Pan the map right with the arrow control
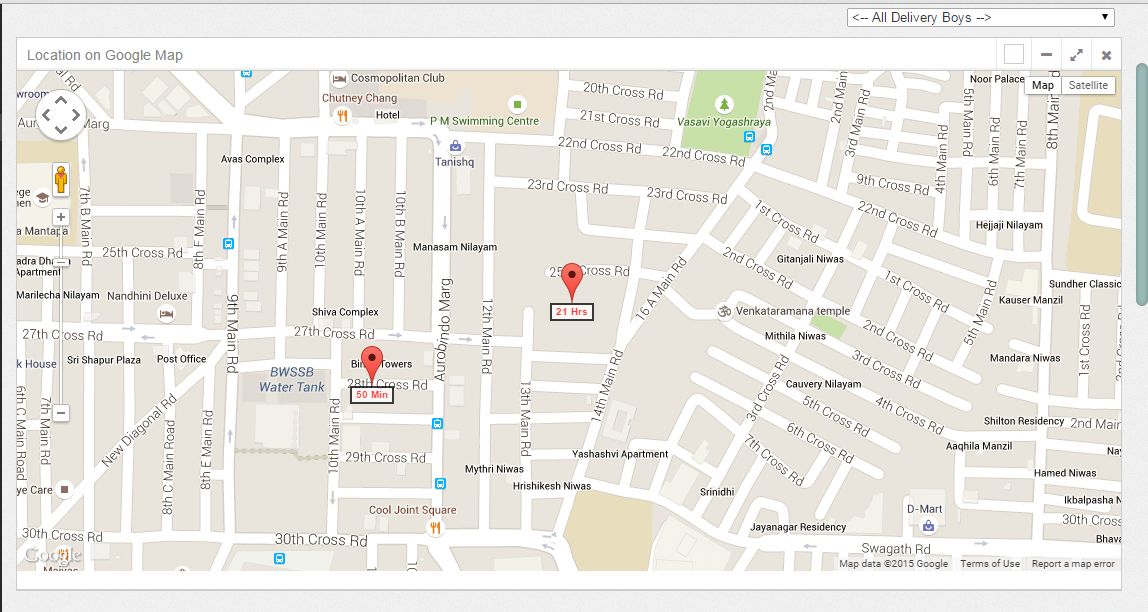Image resolution: width=1148 pixels, height=612 pixels. (75, 115)
